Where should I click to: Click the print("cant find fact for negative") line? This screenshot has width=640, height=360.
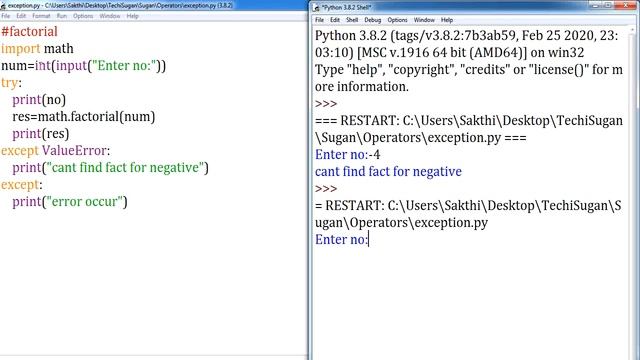(x=110, y=168)
